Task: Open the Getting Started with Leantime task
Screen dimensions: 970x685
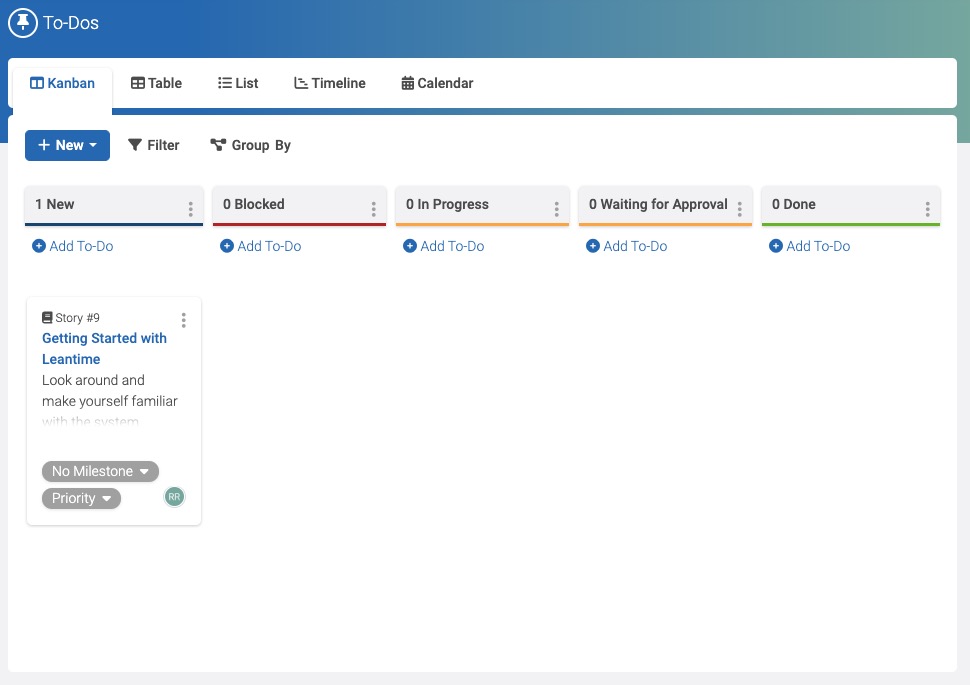Action: coord(104,348)
